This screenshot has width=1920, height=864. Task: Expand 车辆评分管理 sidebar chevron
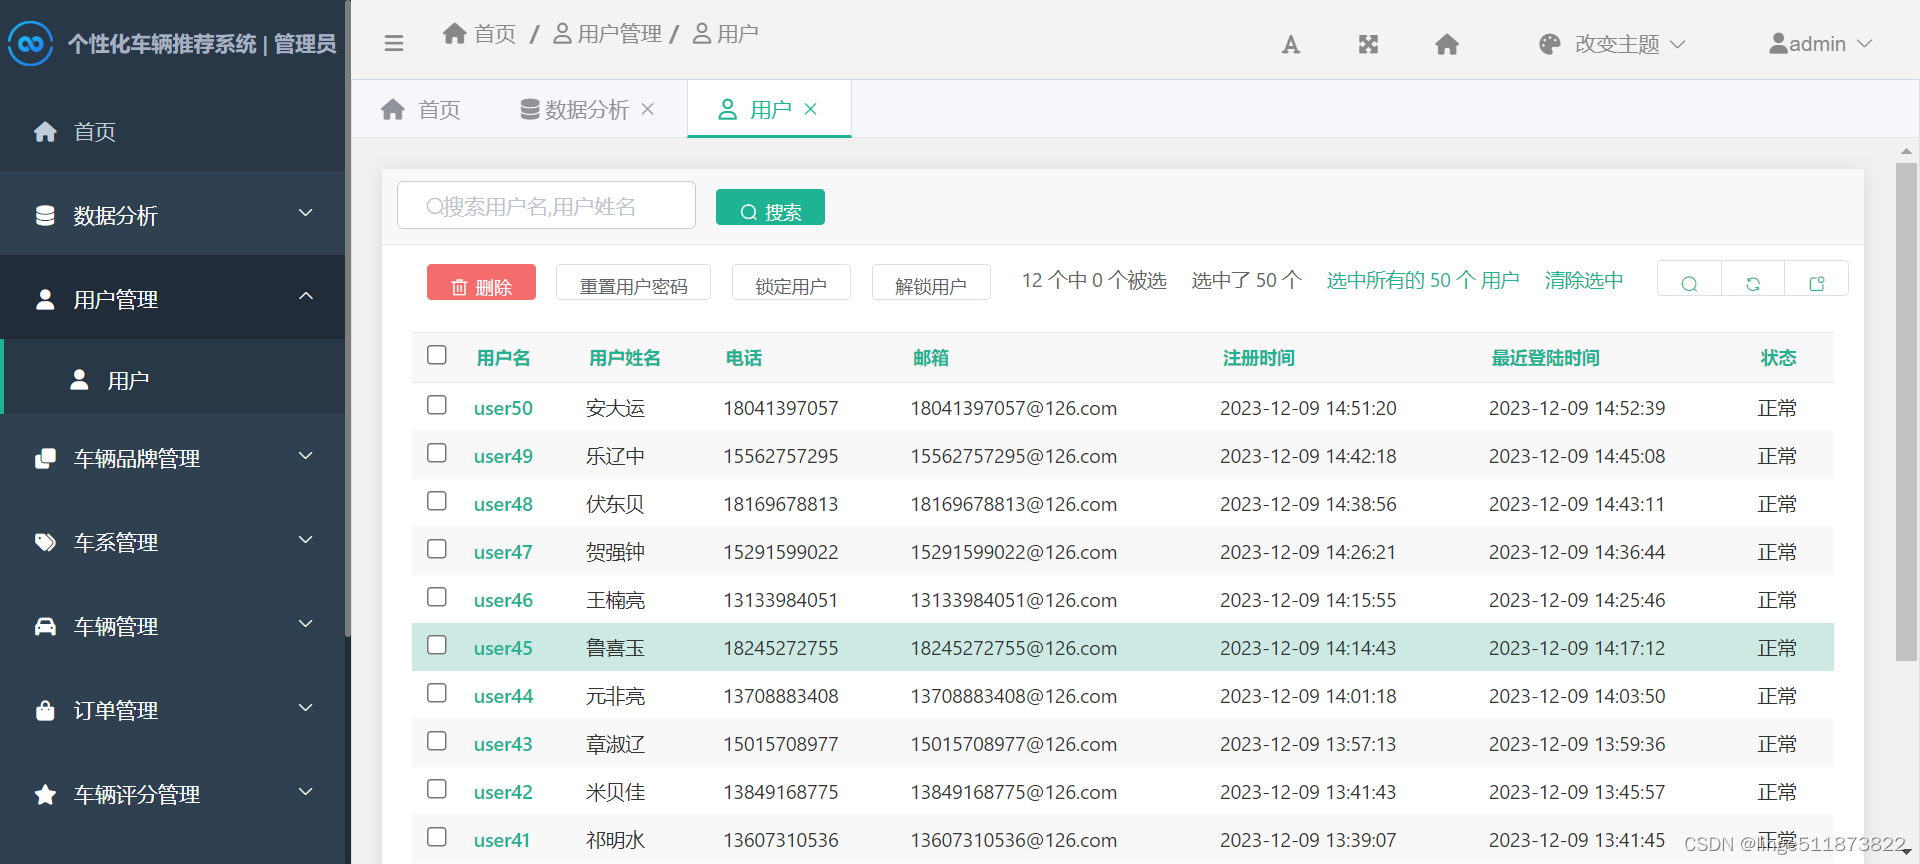306,792
